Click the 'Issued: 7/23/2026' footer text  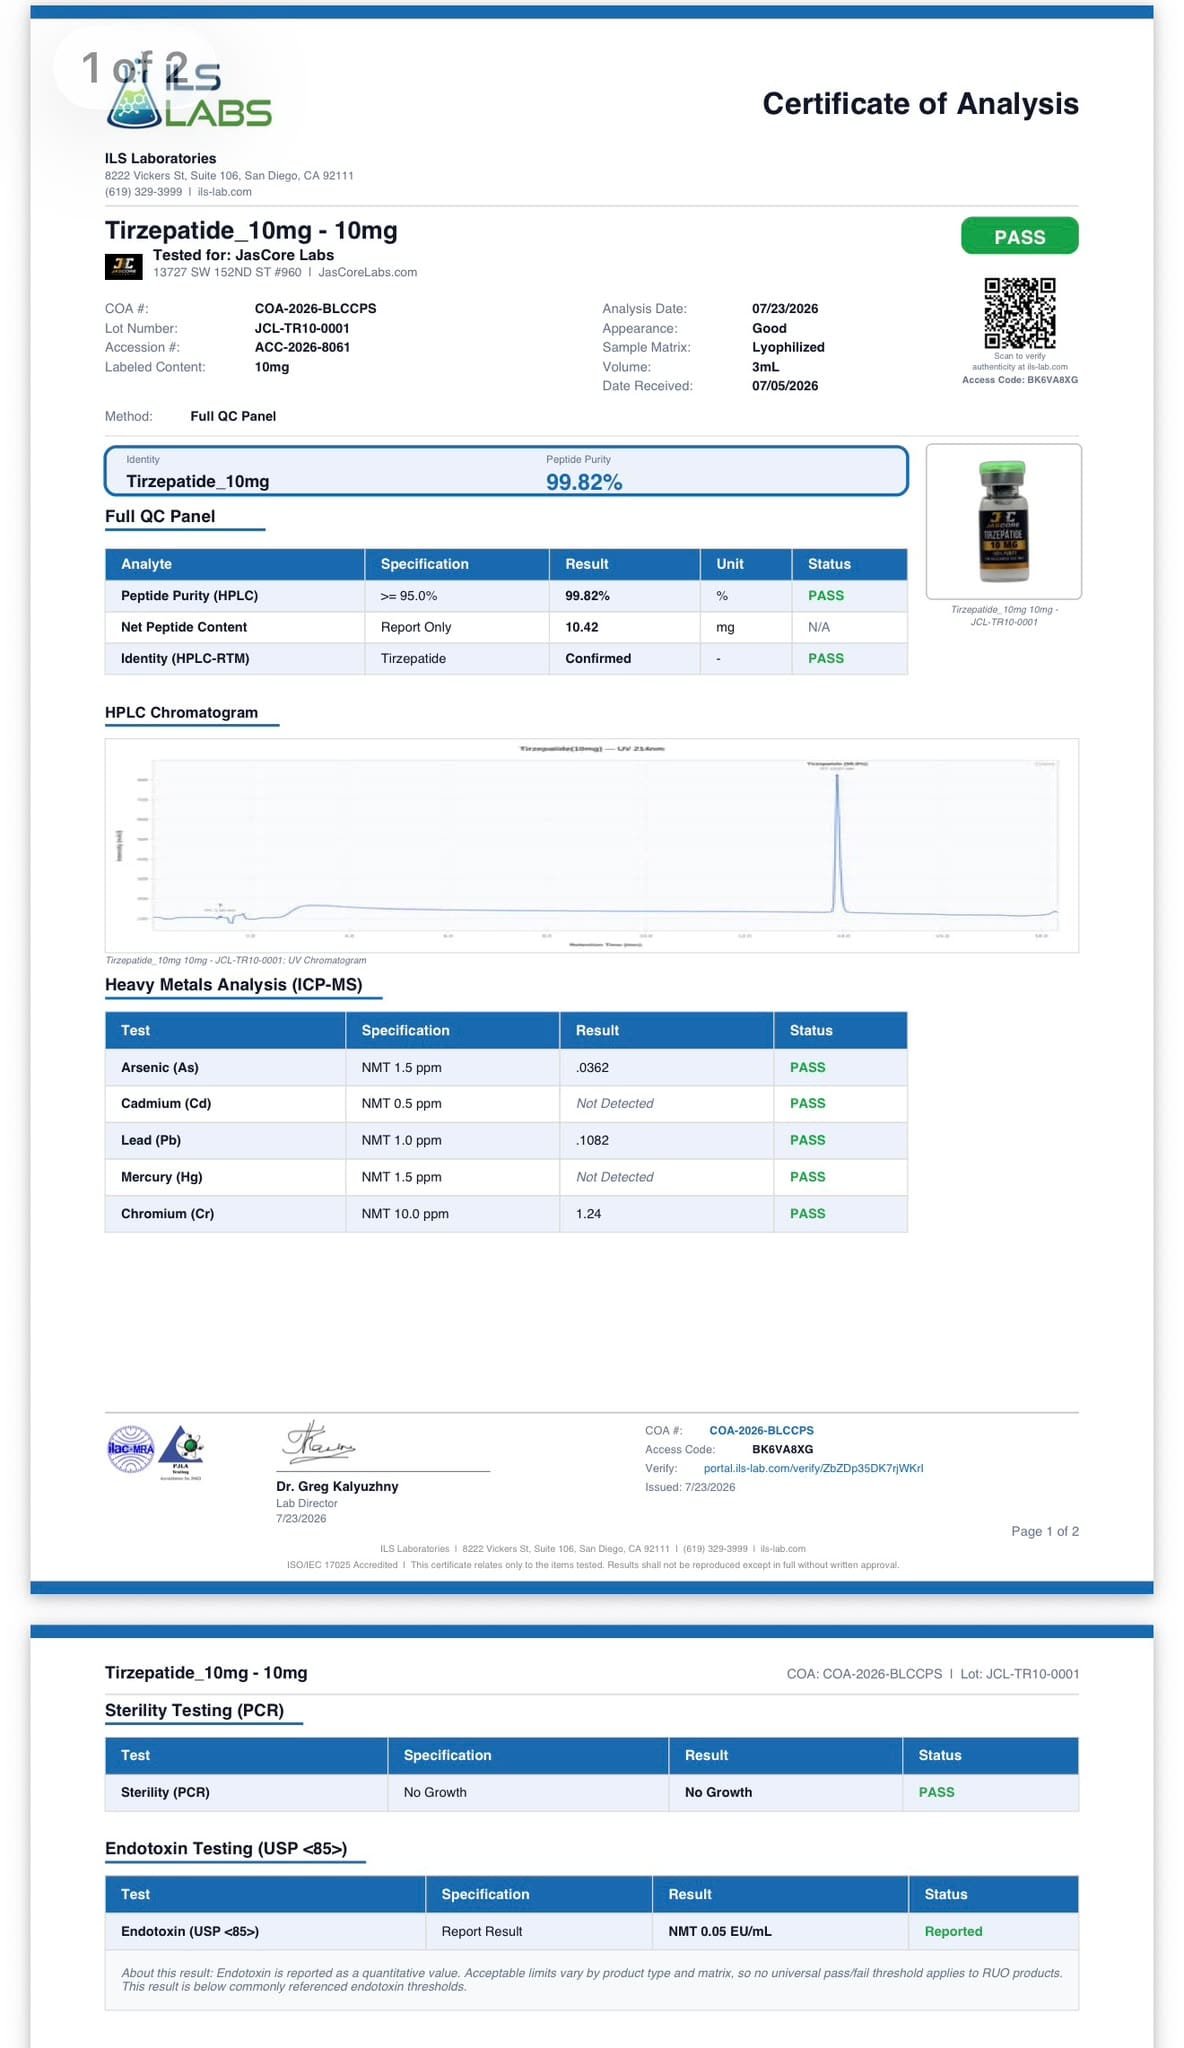(690, 1487)
